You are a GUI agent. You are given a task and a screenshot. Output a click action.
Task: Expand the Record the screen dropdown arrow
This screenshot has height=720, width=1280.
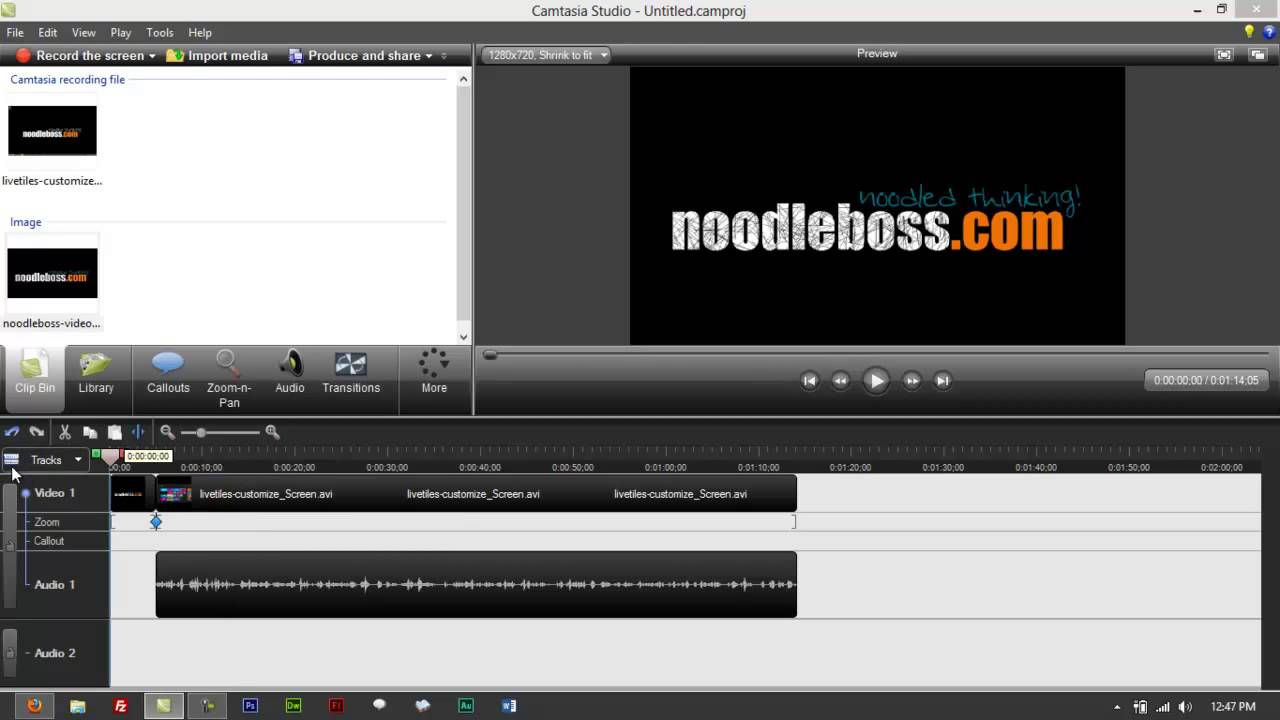click(x=152, y=56)
